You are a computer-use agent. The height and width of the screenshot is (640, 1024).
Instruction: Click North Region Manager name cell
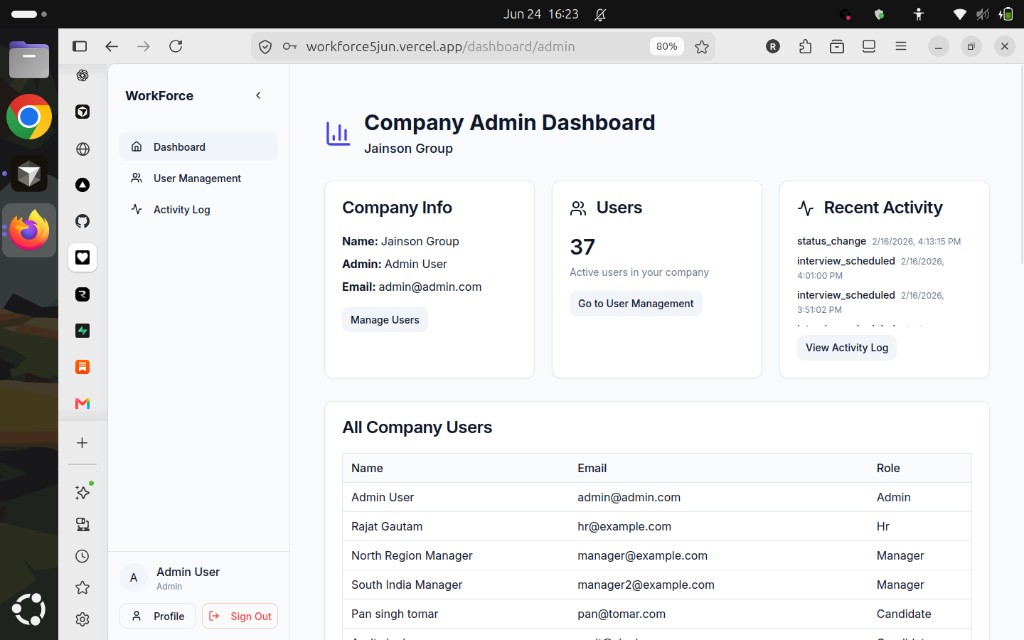(x=412, y=556)
